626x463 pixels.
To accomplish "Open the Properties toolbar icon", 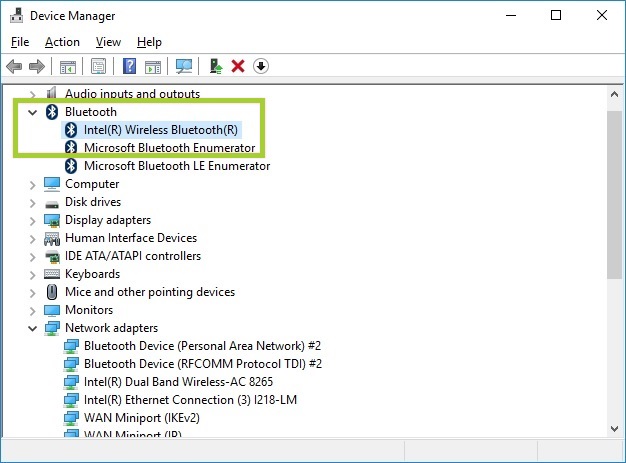I will click(x=98, y=66).
